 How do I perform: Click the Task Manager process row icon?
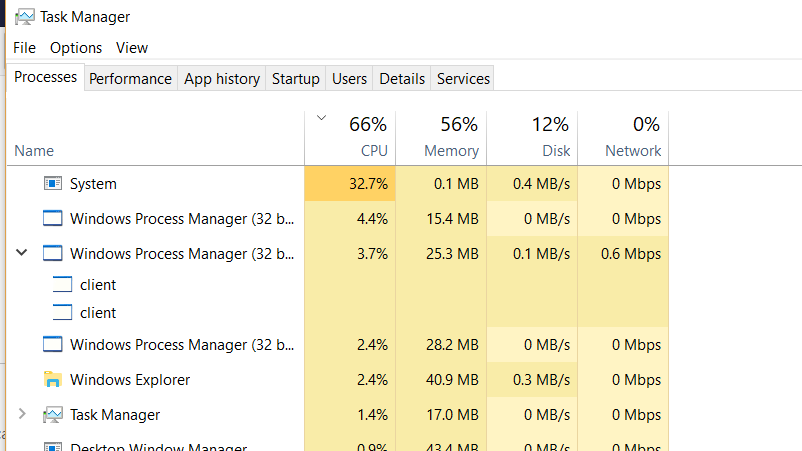53,415
